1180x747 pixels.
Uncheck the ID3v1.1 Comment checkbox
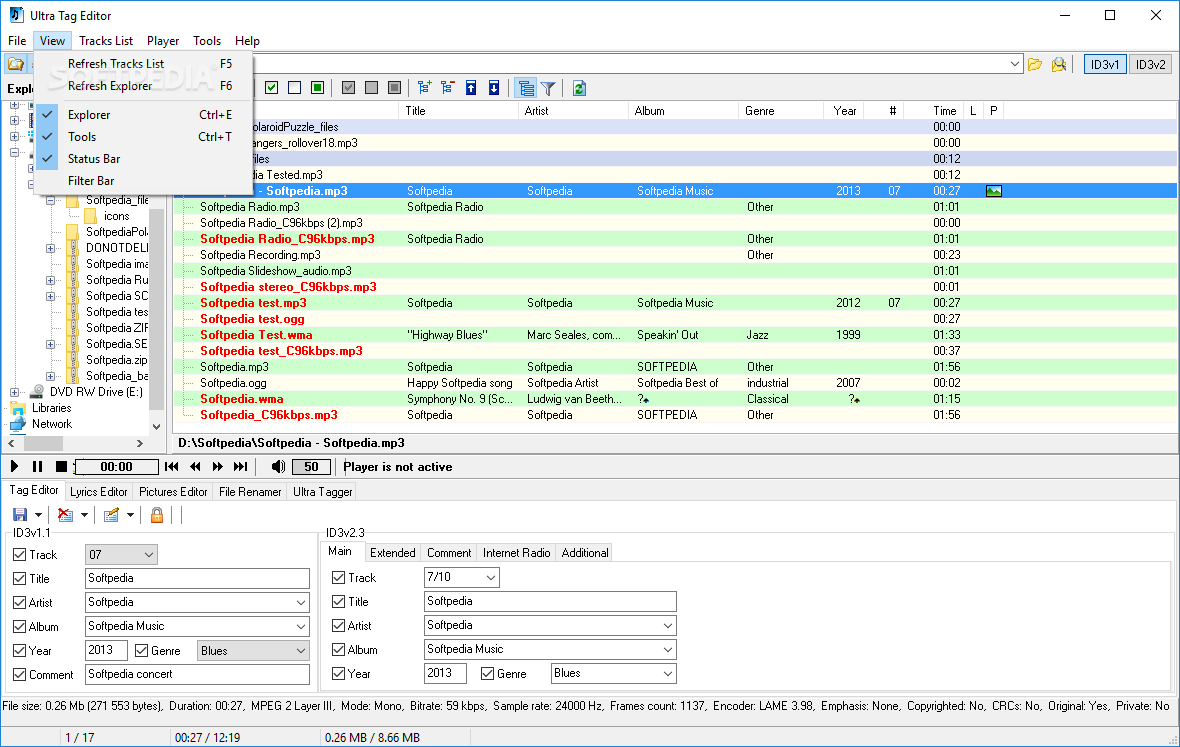[20, 675]
